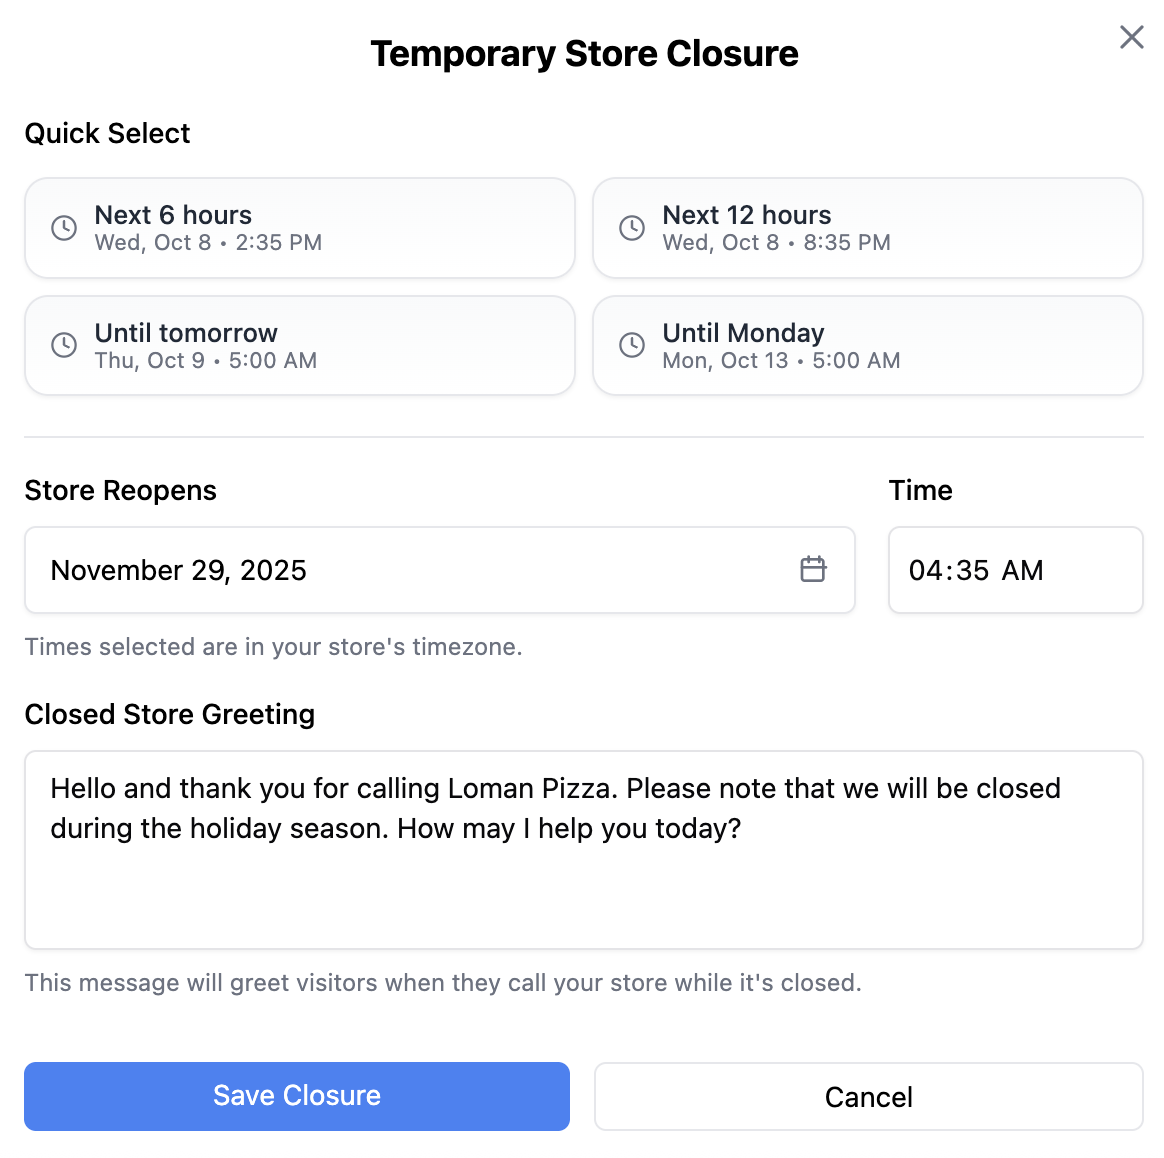Click the November 29, 2025 date field
This screenshot has width=1164, height=1158.
tap(400, 570)
